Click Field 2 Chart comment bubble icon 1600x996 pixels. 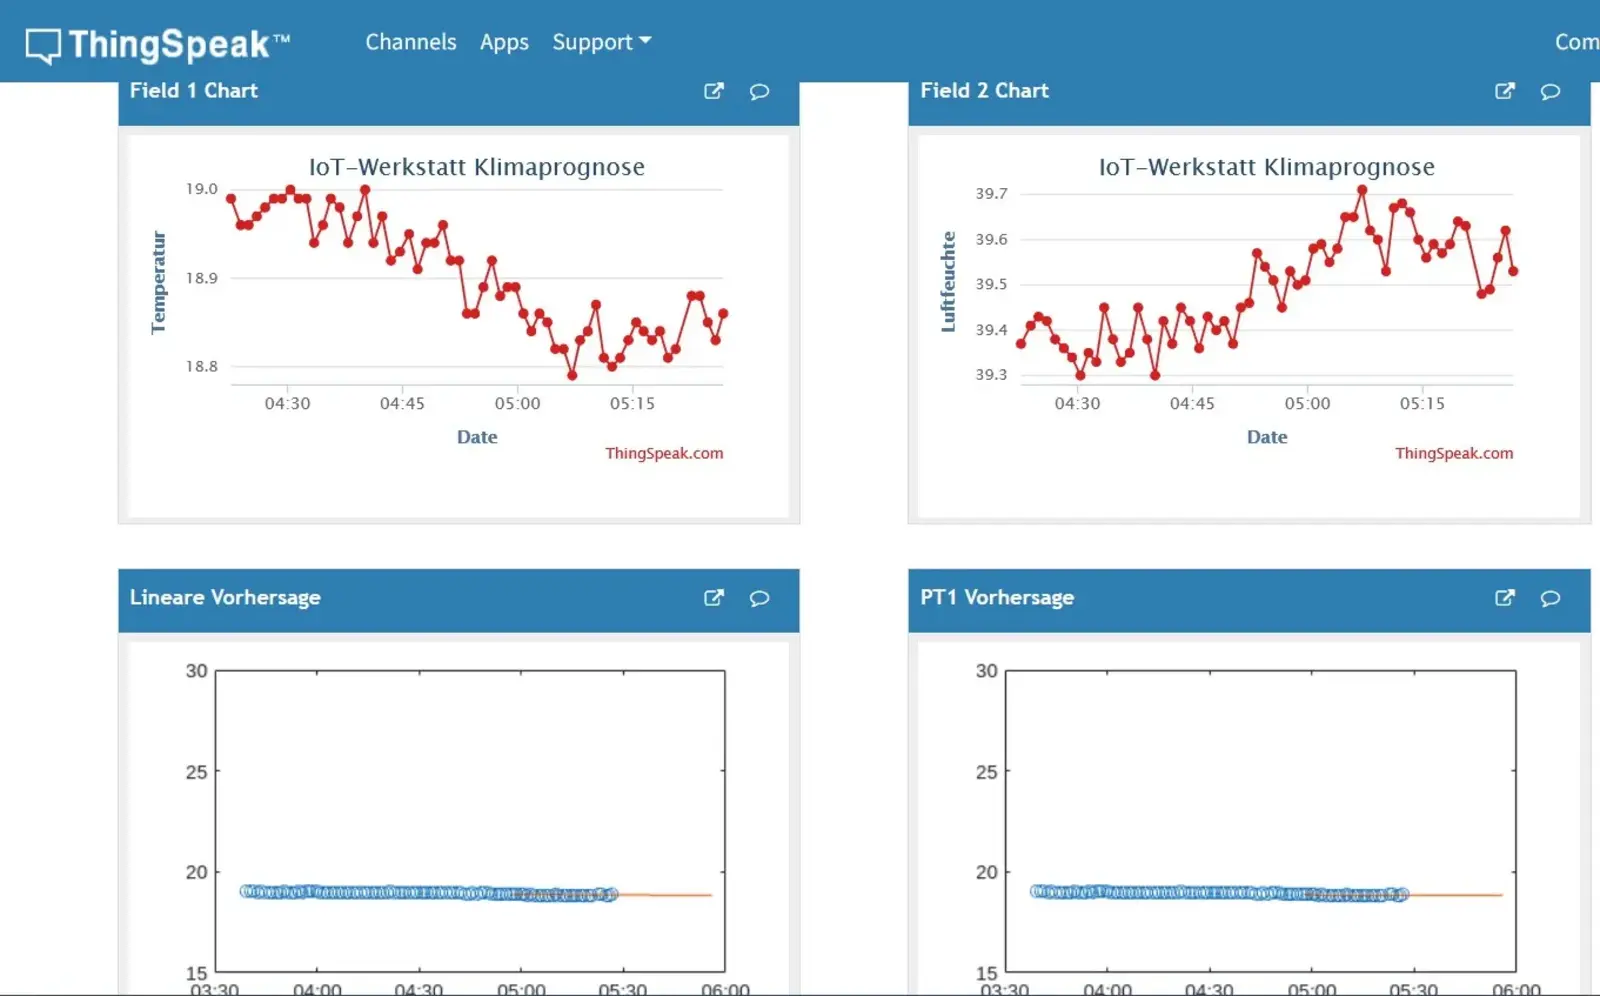[1550, 92]
